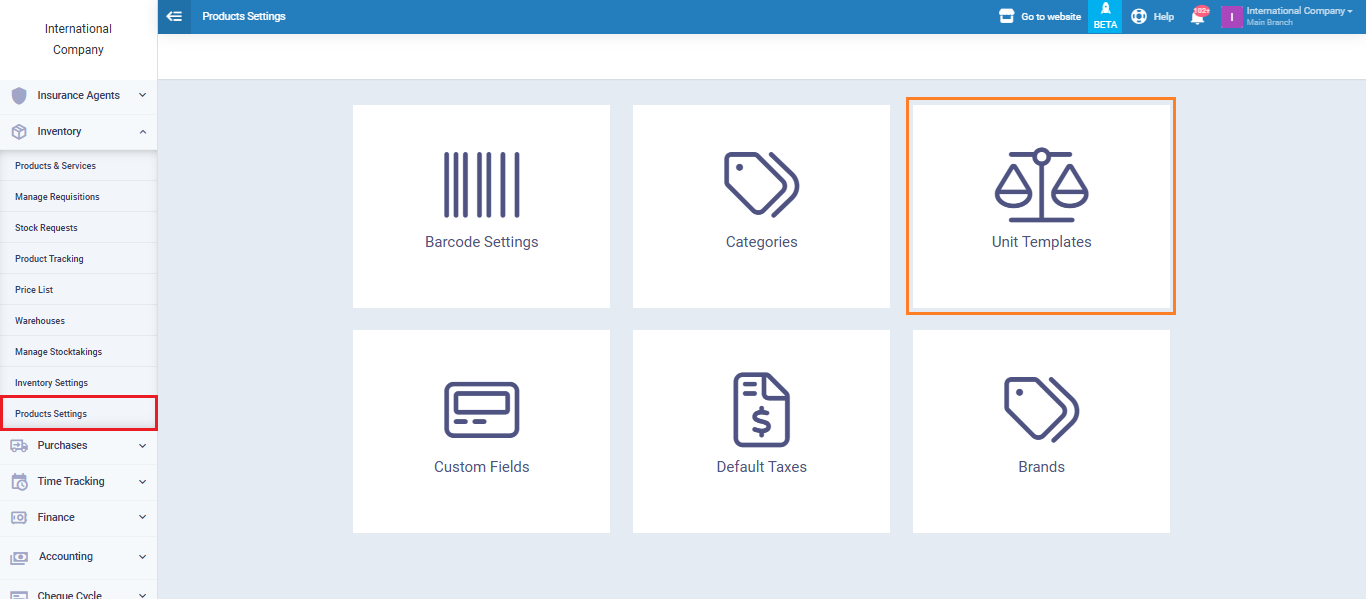Open Unit Templates via scales icon
Screen dimensions: 1366x599
coord(1041,185)
